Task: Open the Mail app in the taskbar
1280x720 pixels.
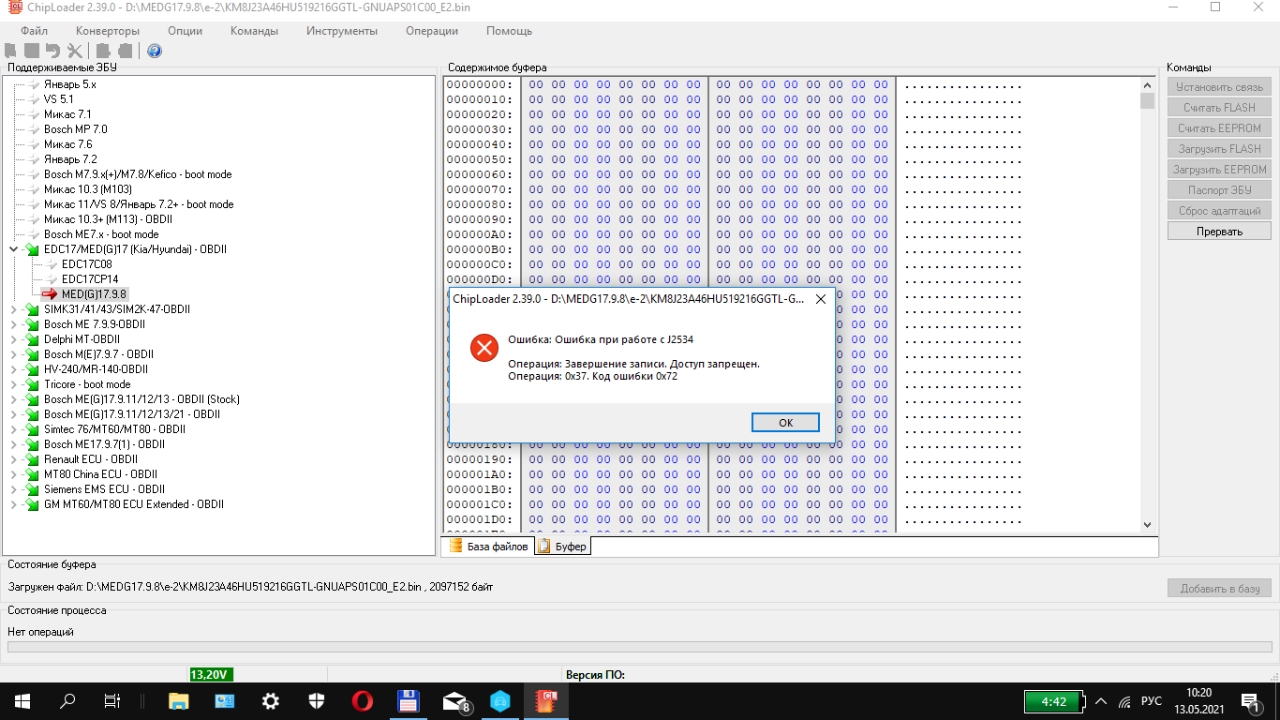Action: (456, 701)
